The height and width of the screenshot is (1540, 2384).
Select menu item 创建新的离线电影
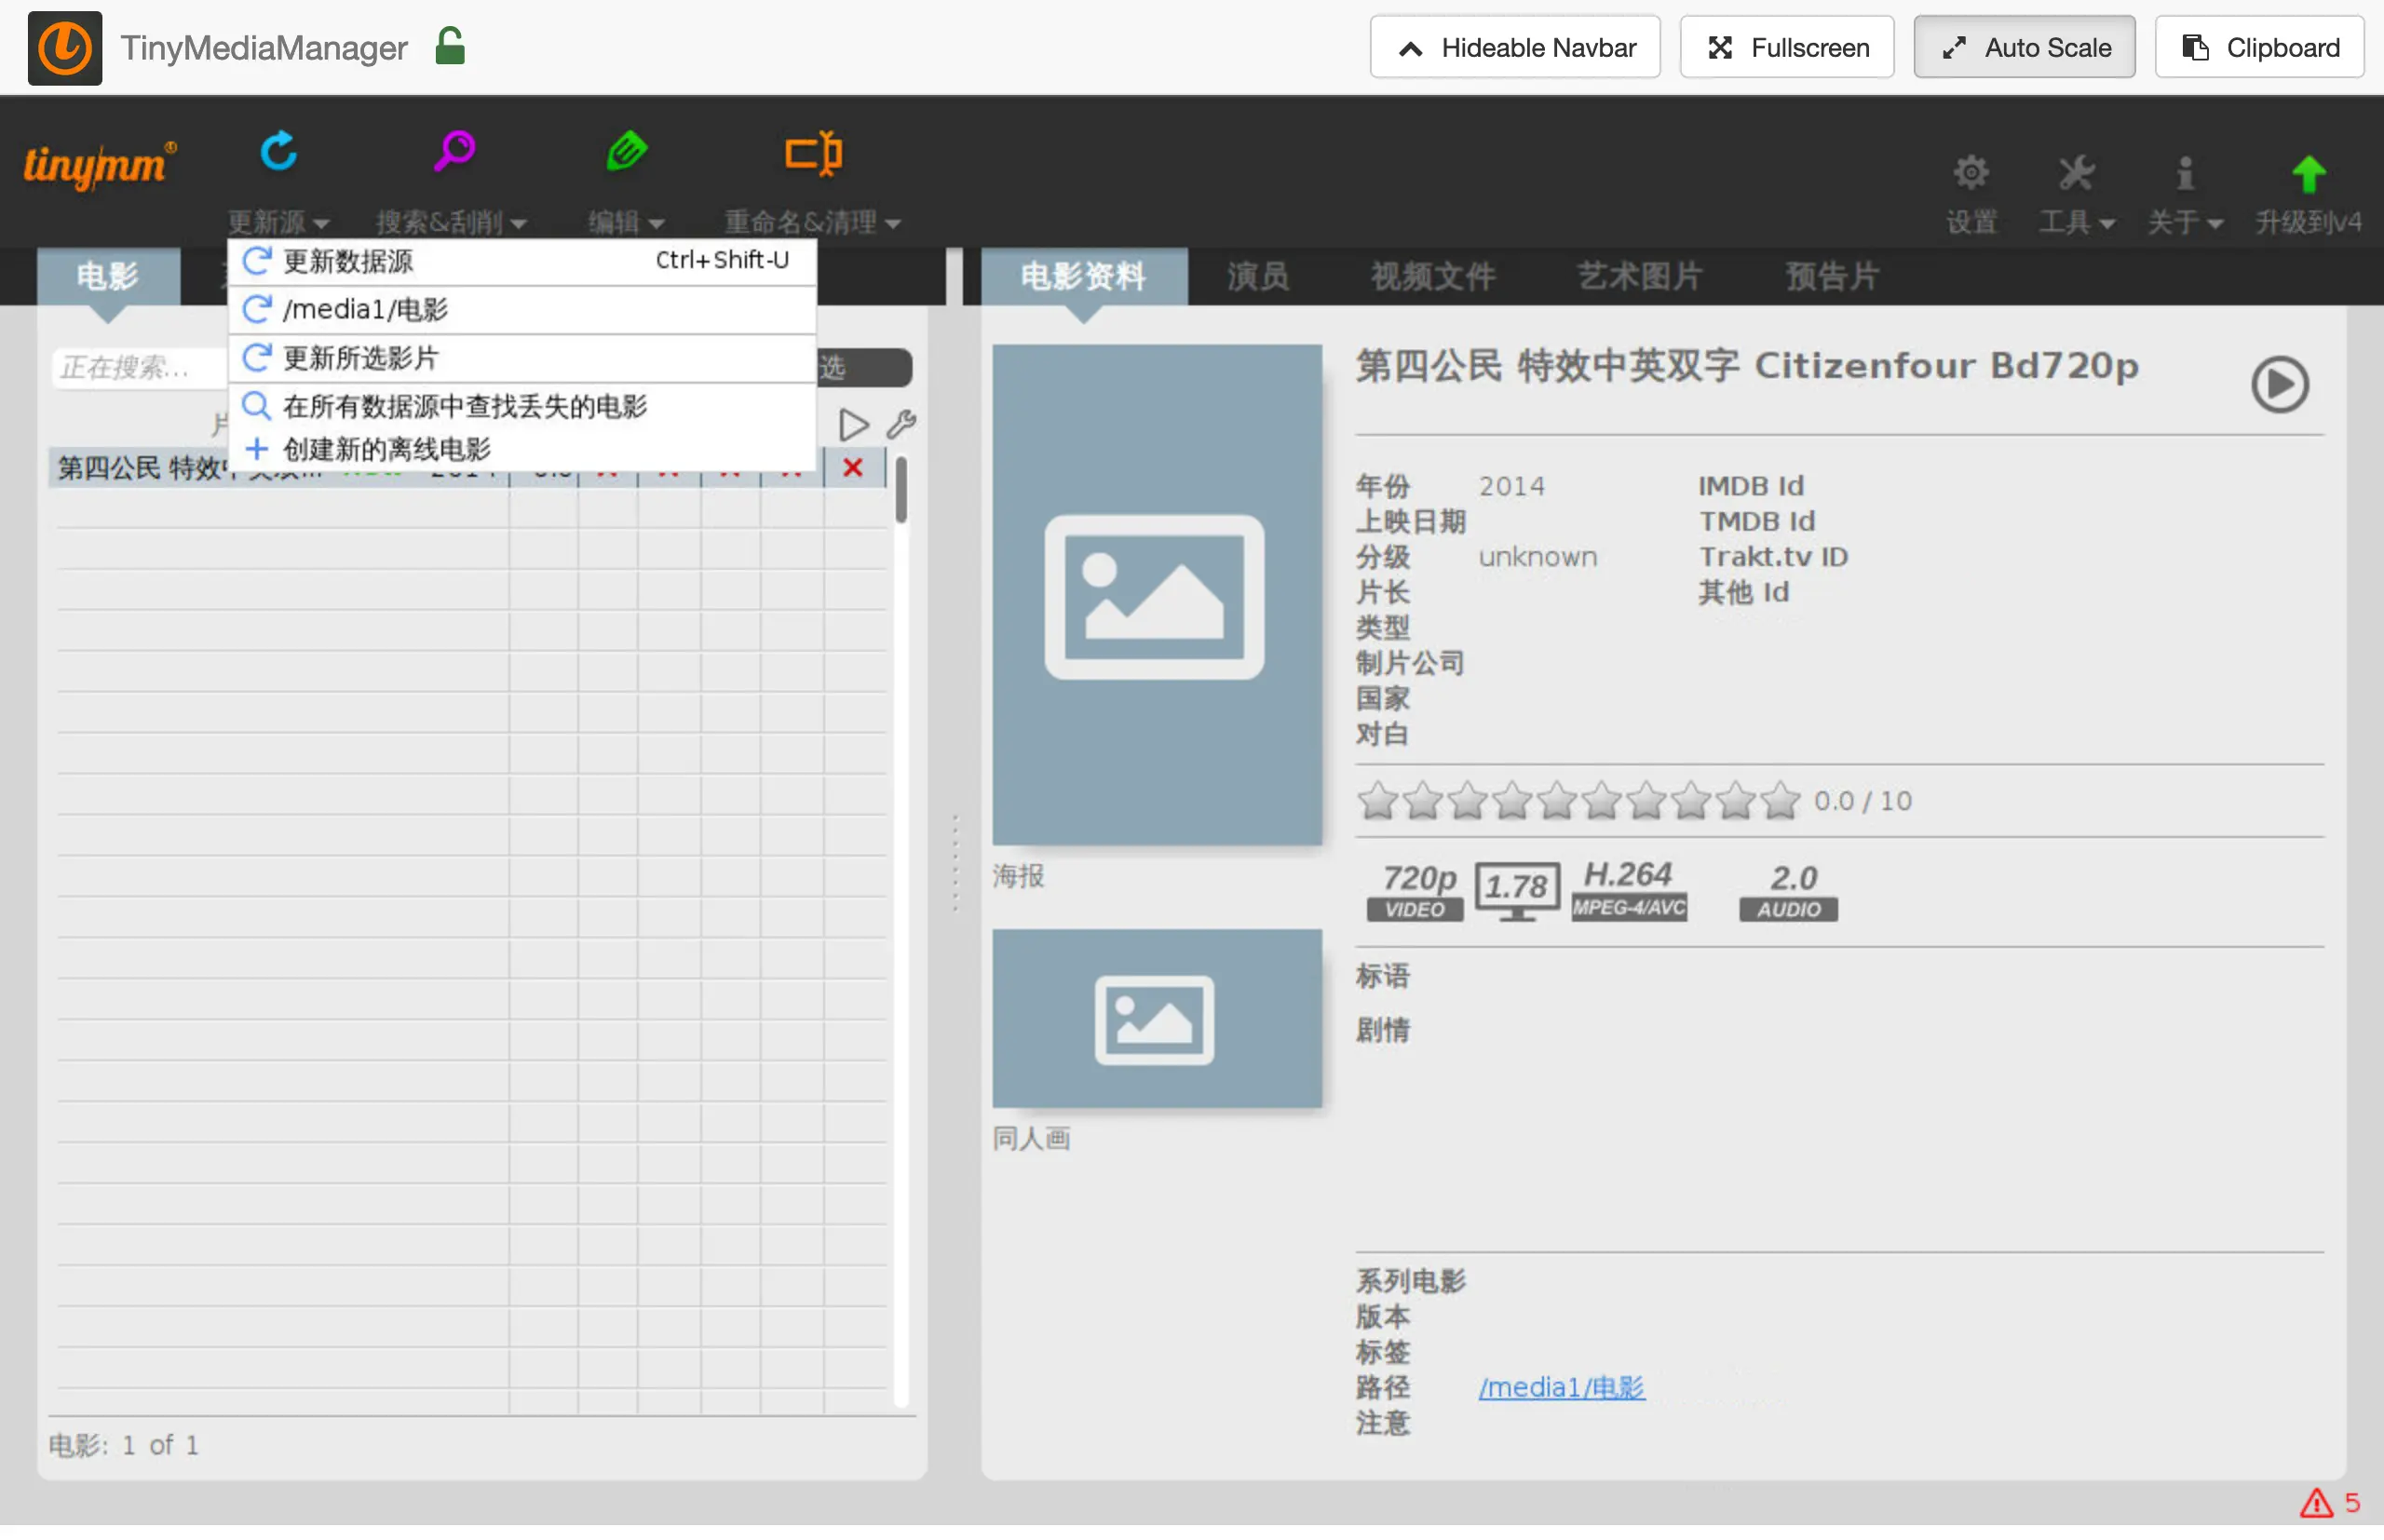522,449
